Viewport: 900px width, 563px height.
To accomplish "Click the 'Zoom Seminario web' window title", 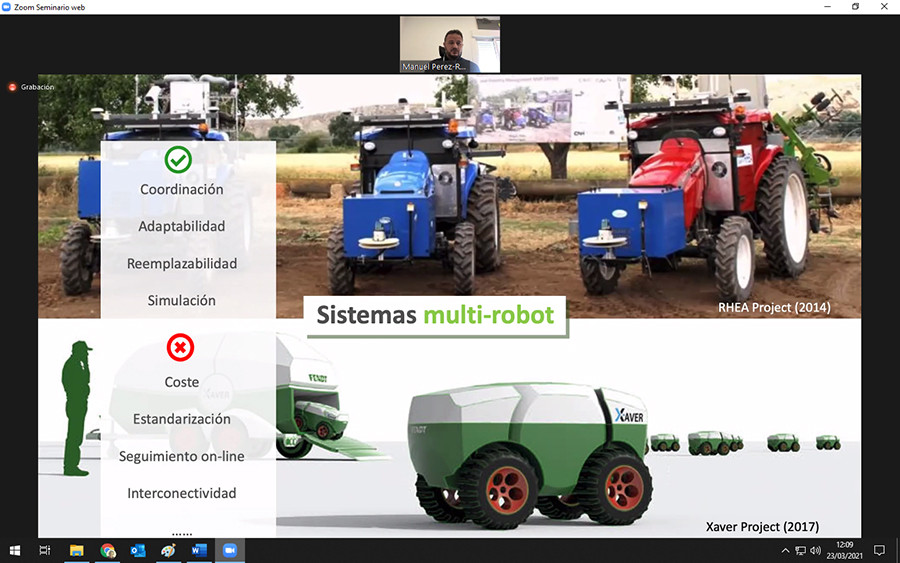I will (x=49, y=7).
